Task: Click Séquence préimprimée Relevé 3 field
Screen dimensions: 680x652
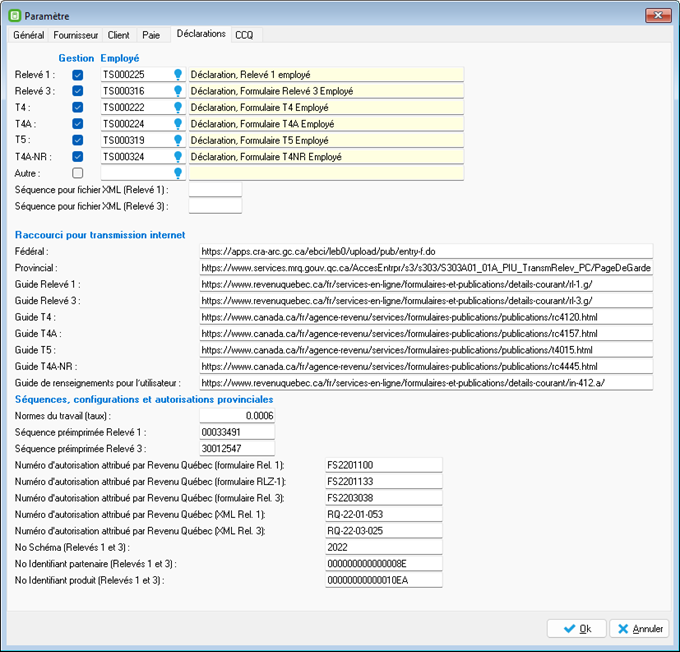Action: coord(237,449)
